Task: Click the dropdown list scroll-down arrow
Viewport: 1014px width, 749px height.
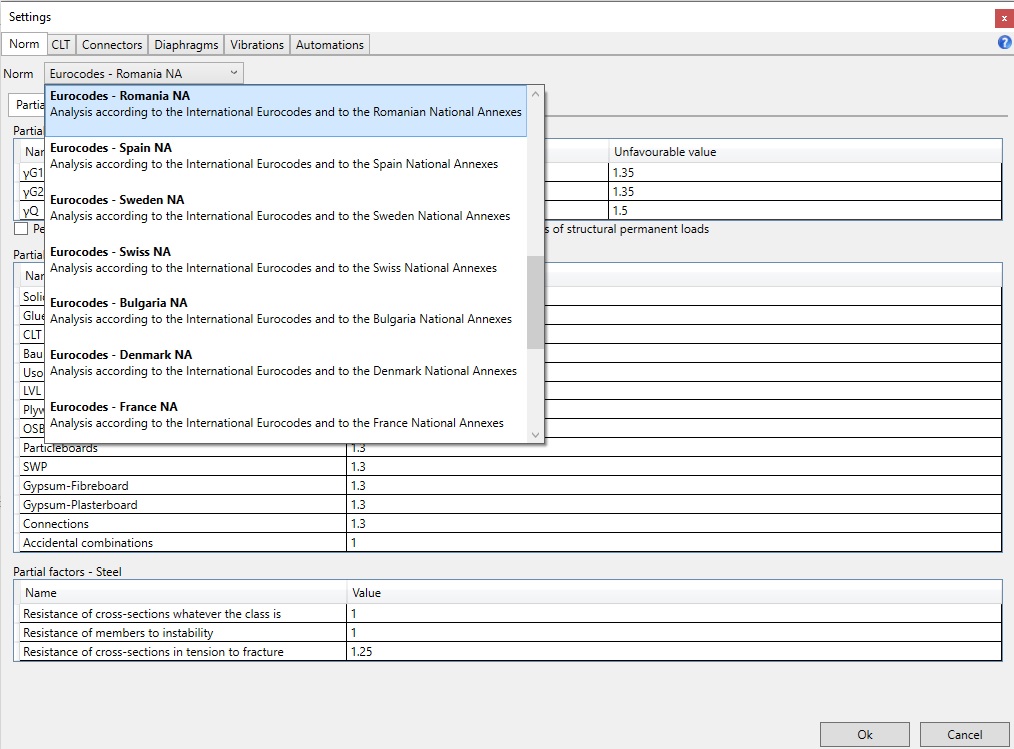Action: point(535,435)
